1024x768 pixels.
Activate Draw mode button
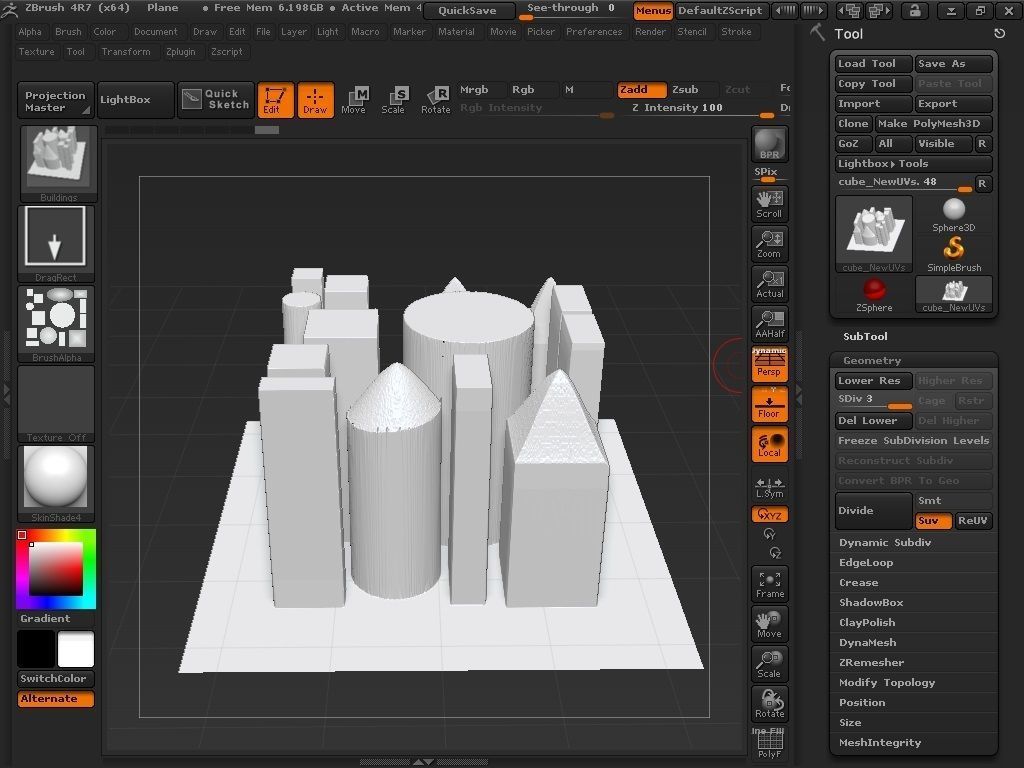tap(315, 100)
